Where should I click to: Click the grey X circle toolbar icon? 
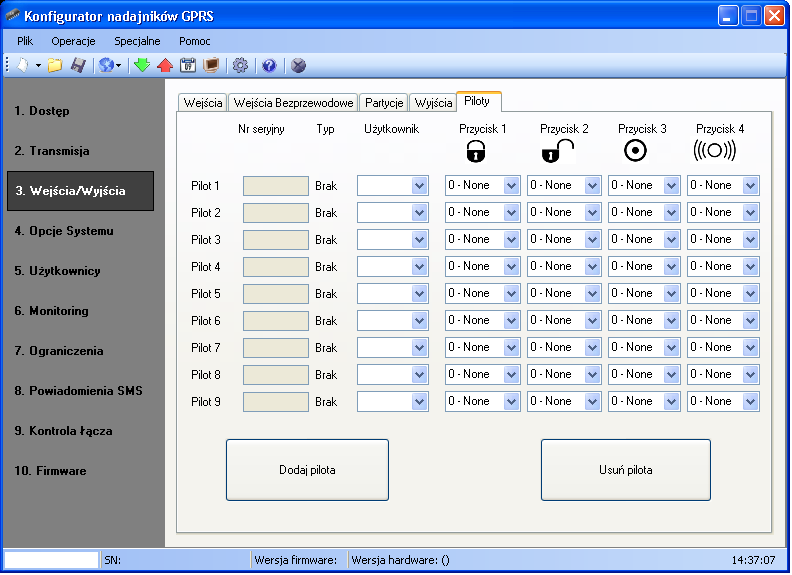click(x=299, y=65)
